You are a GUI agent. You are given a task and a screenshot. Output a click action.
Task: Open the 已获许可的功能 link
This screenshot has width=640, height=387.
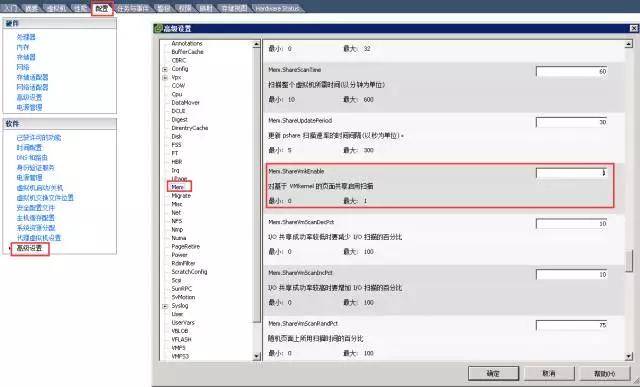pos(39,138)
